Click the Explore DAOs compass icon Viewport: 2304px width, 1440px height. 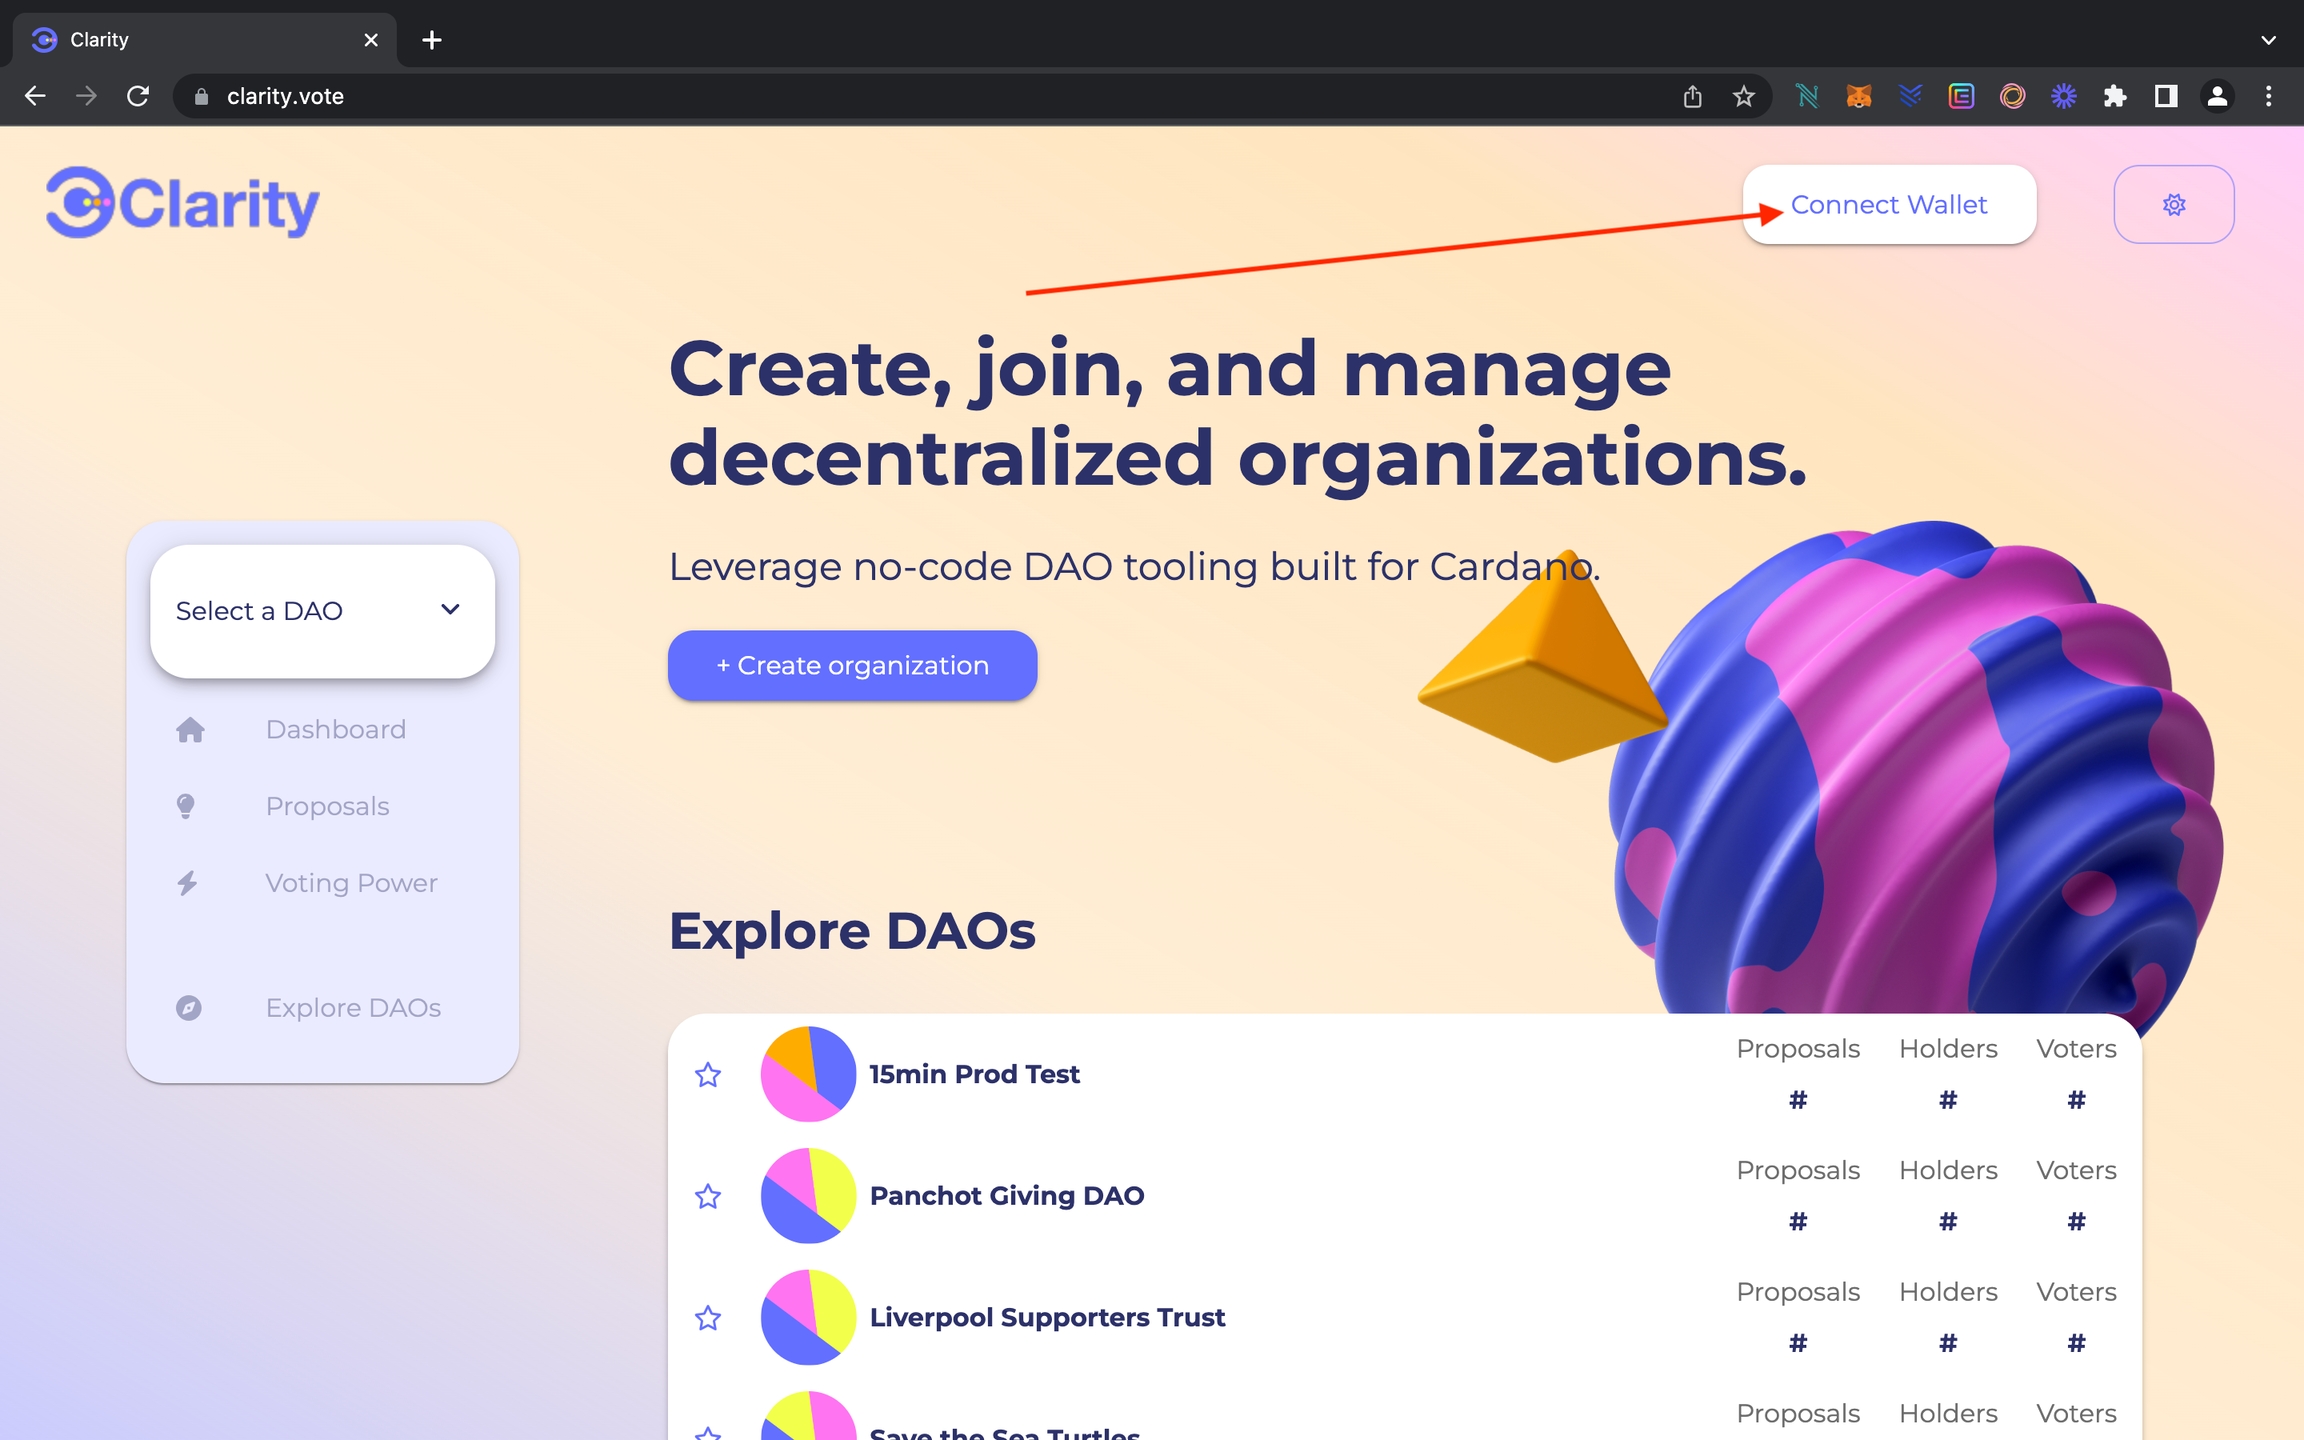coord(188,1008)
